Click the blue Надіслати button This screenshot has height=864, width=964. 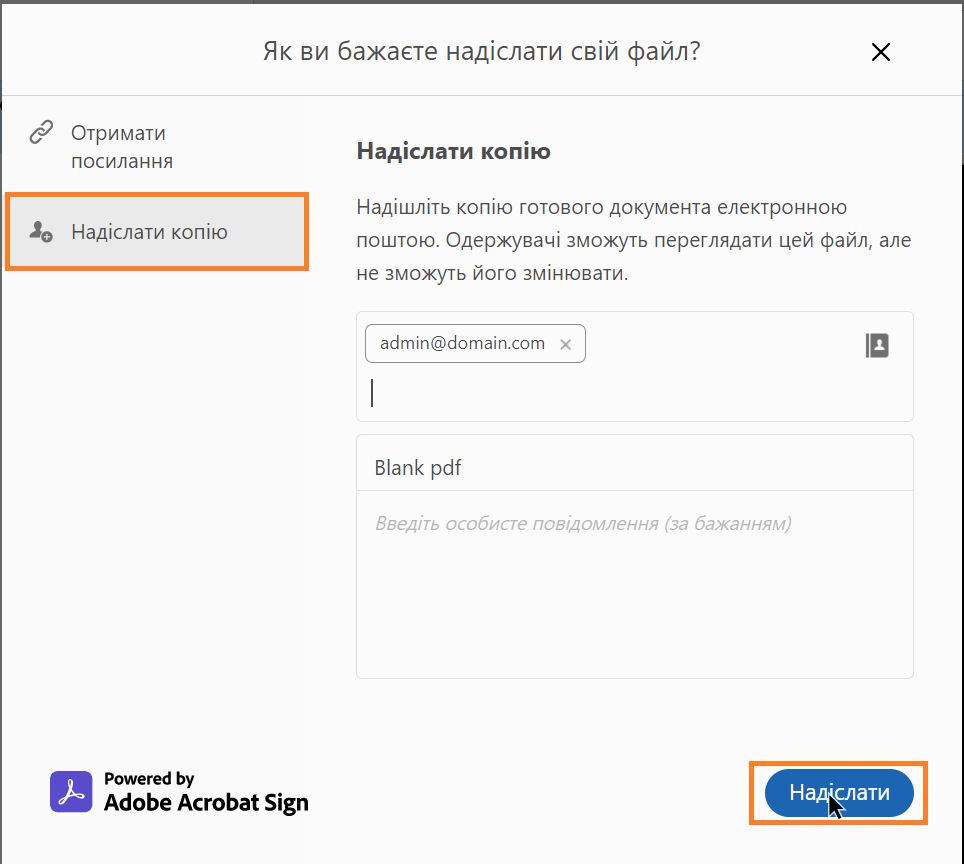(x=839, y=793)
